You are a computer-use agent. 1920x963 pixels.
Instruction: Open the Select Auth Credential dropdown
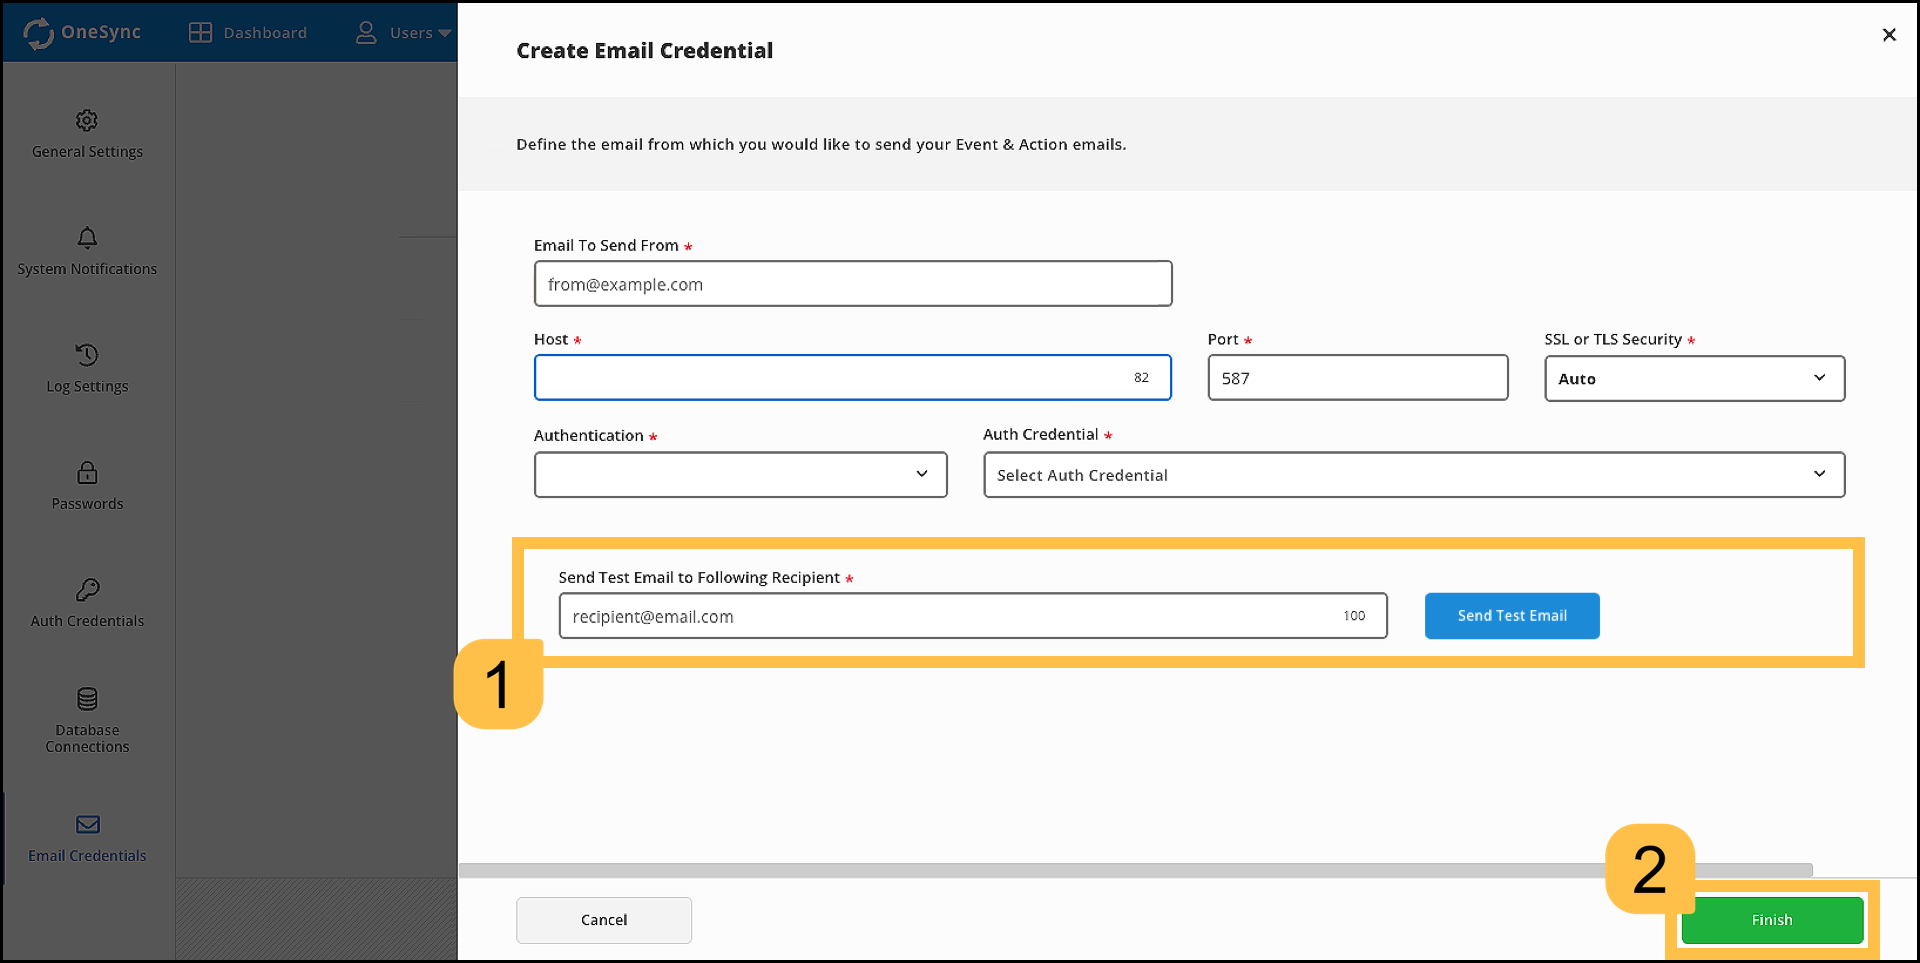(1414, 474)
